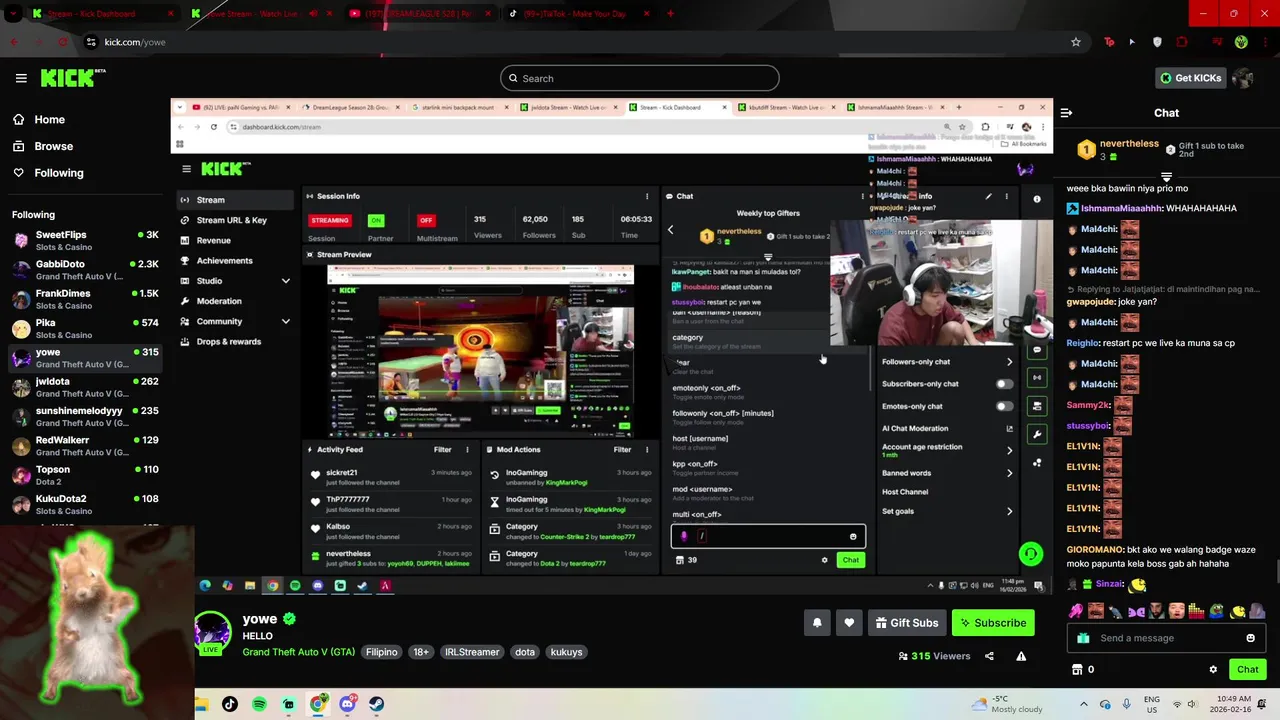Bookmark this page with the star icon
Image resolution: width=1280 pixels, height=720 pixels.
1076,42
